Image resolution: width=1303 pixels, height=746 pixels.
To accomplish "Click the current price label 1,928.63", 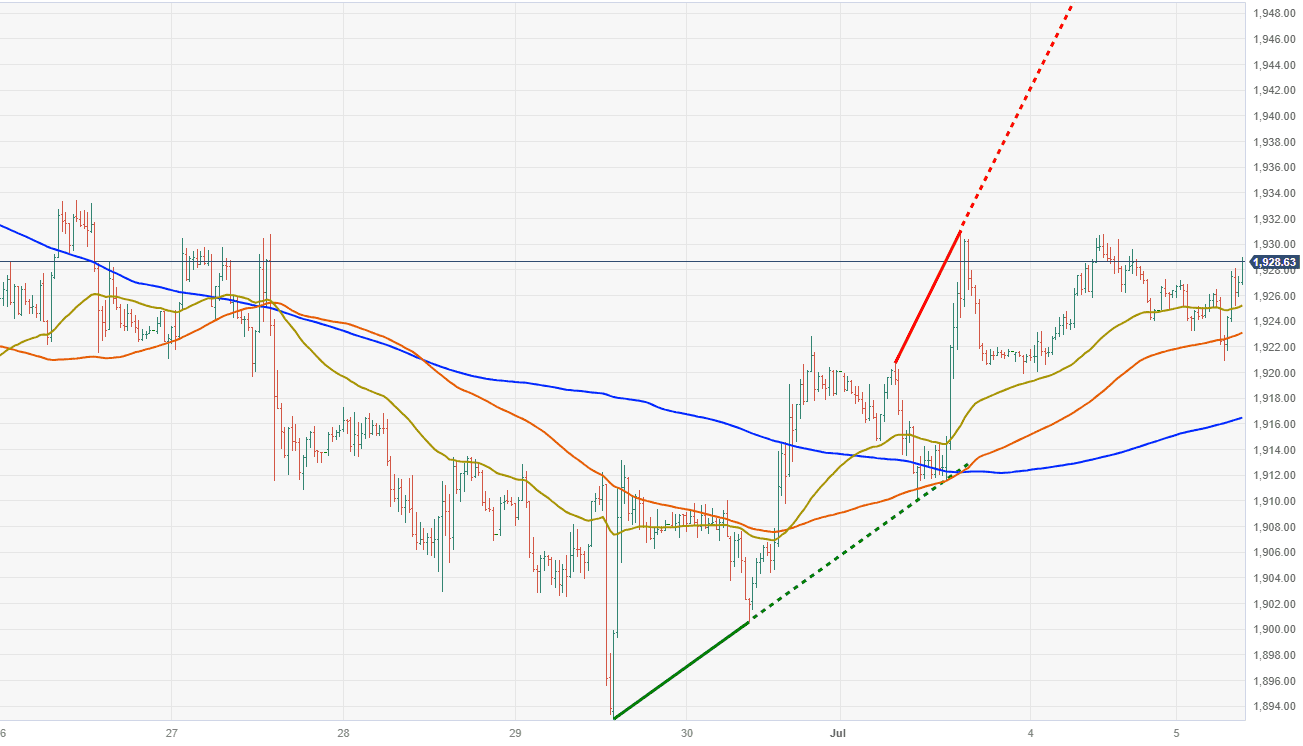I will click(1276, 262).
